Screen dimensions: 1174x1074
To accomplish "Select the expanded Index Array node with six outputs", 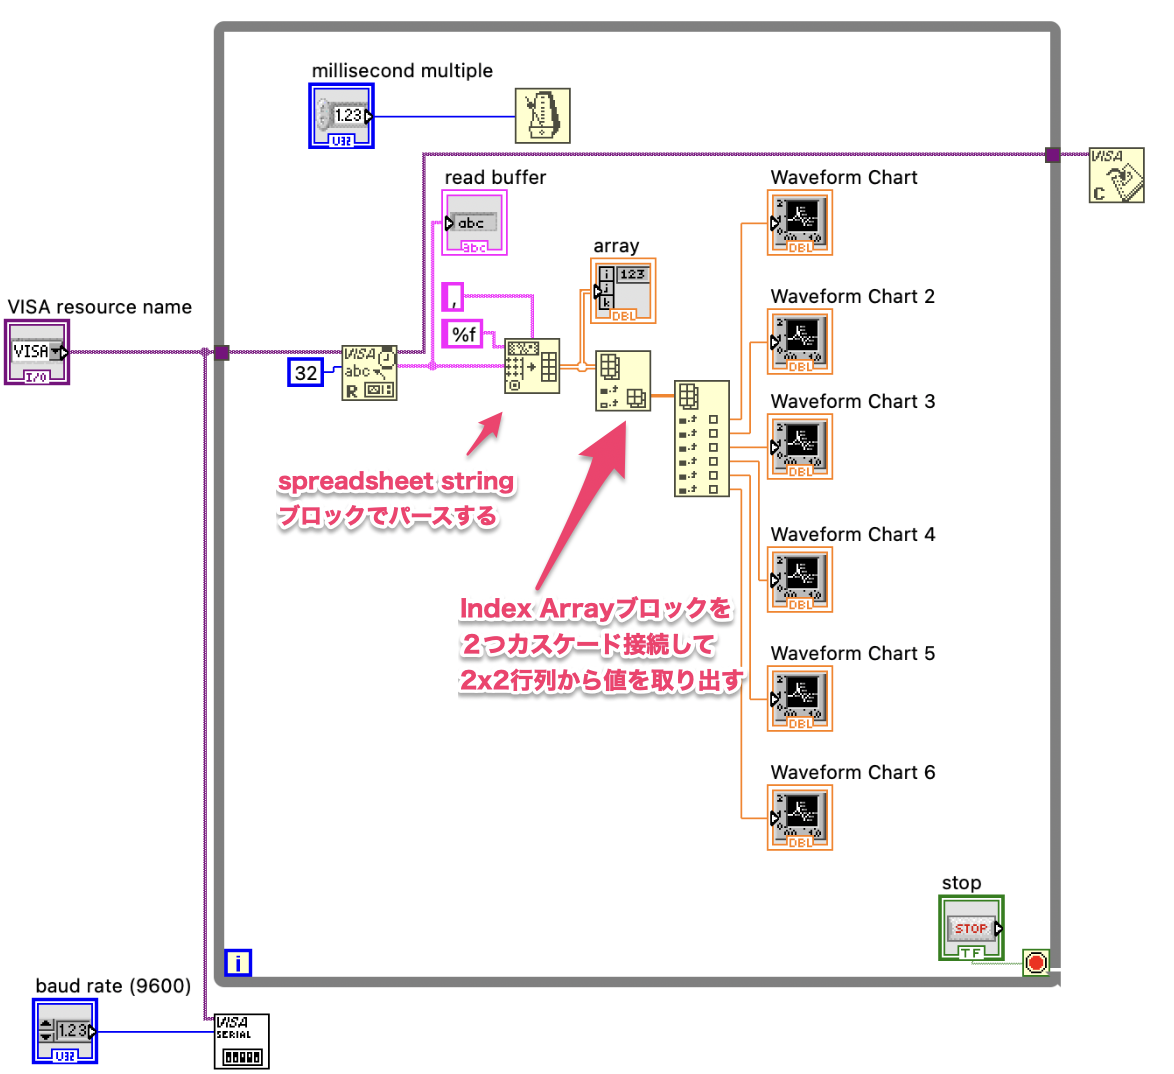I will point(702,438).
